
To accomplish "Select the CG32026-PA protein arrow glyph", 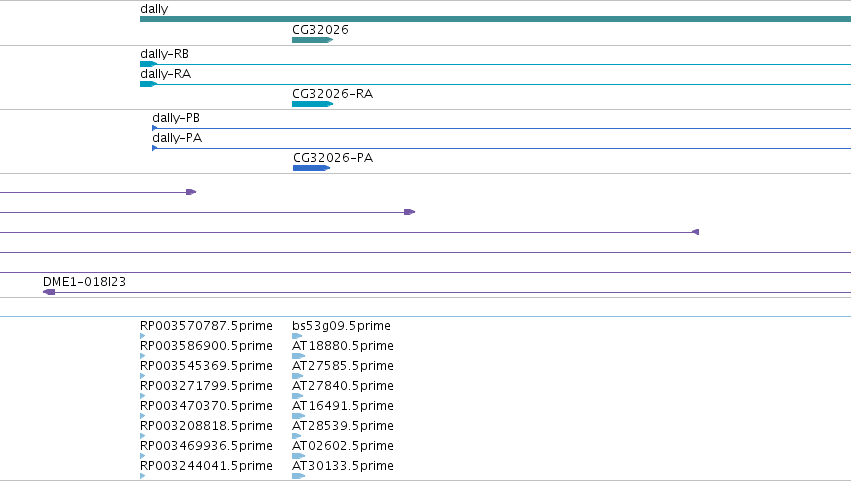I will (312, 168).
